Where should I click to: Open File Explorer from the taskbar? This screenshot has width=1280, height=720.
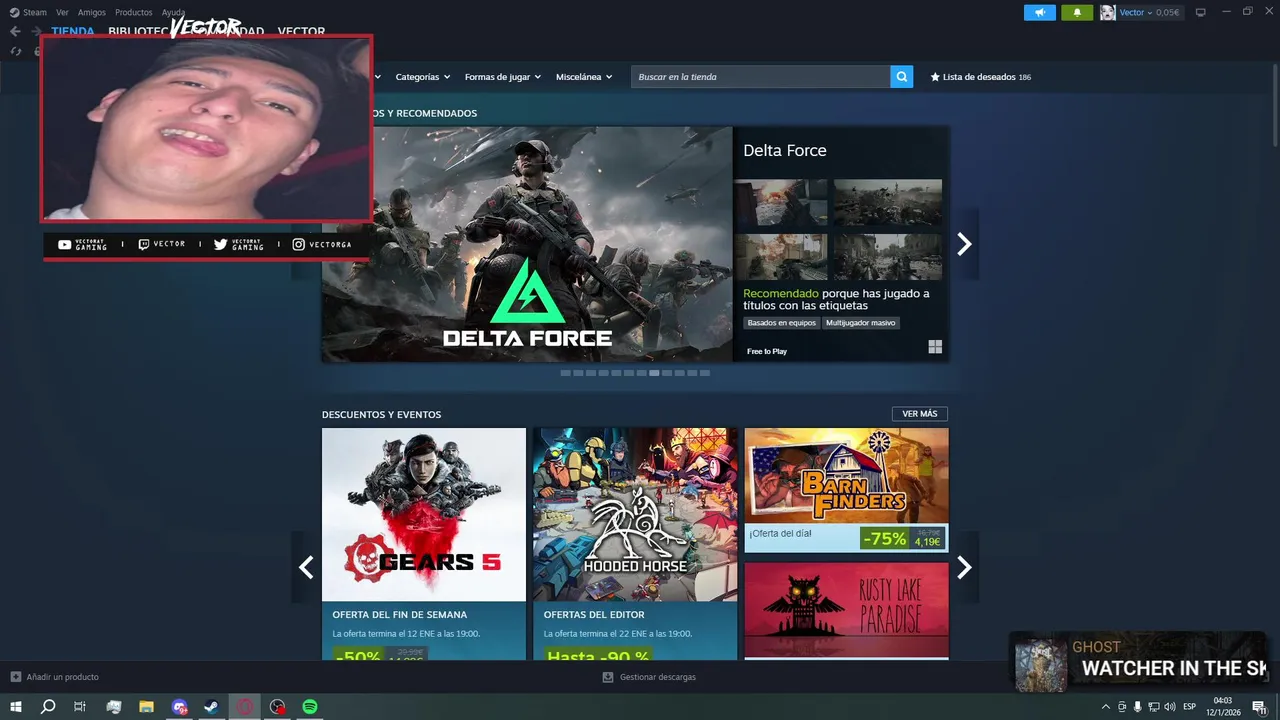[146, 707]
